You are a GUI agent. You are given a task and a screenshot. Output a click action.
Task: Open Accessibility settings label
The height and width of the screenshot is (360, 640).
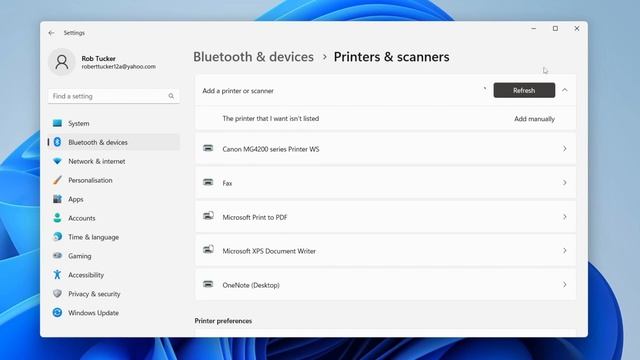tap(86, 275)
